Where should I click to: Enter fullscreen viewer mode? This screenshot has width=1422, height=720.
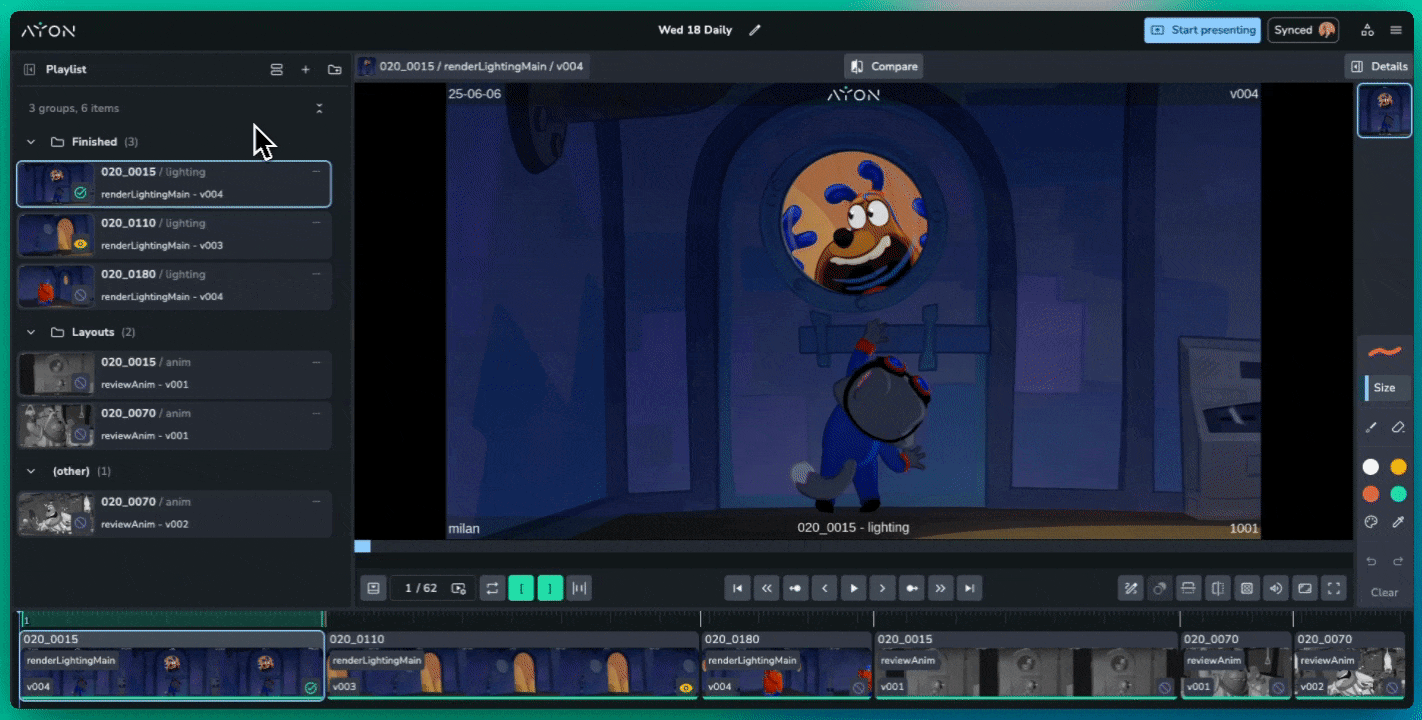[1333, 588]
